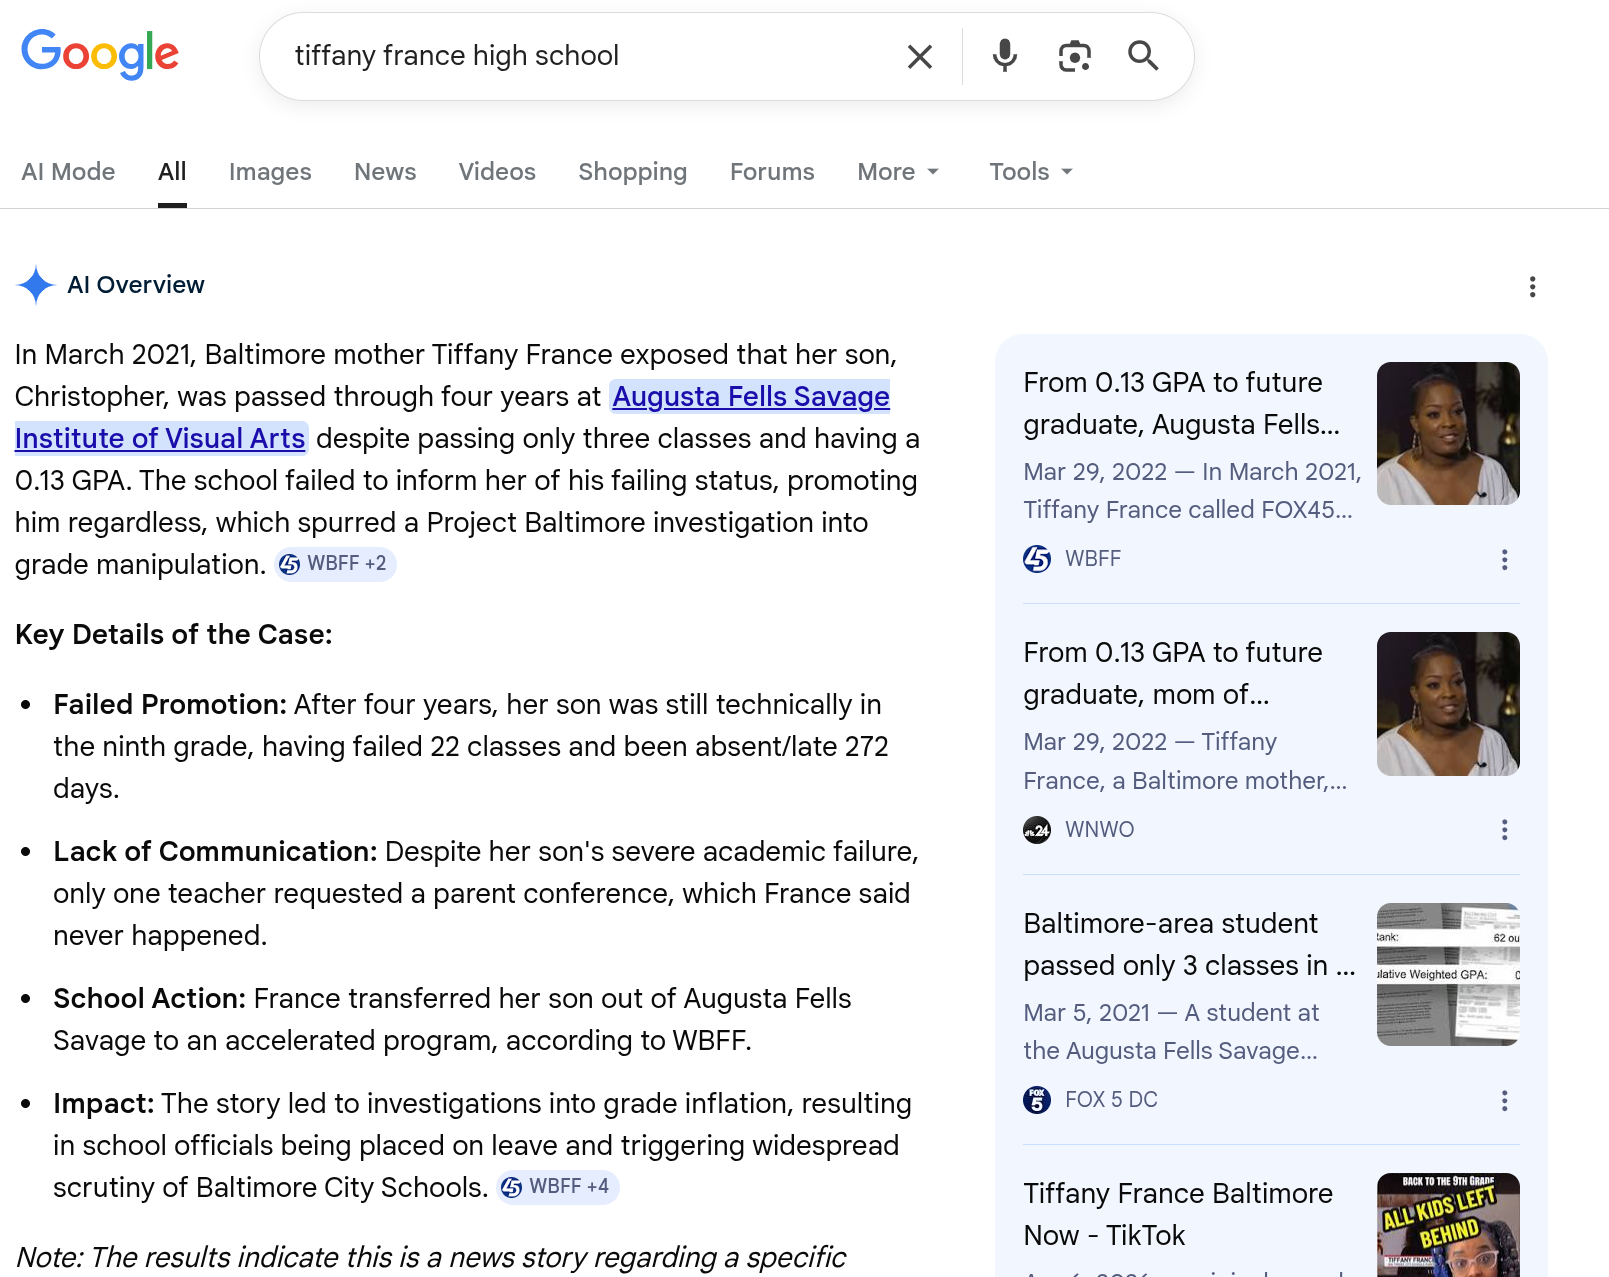Click the WBFF article thumbnail image
This screenshot has width=1609, height=1277.
1448,433
